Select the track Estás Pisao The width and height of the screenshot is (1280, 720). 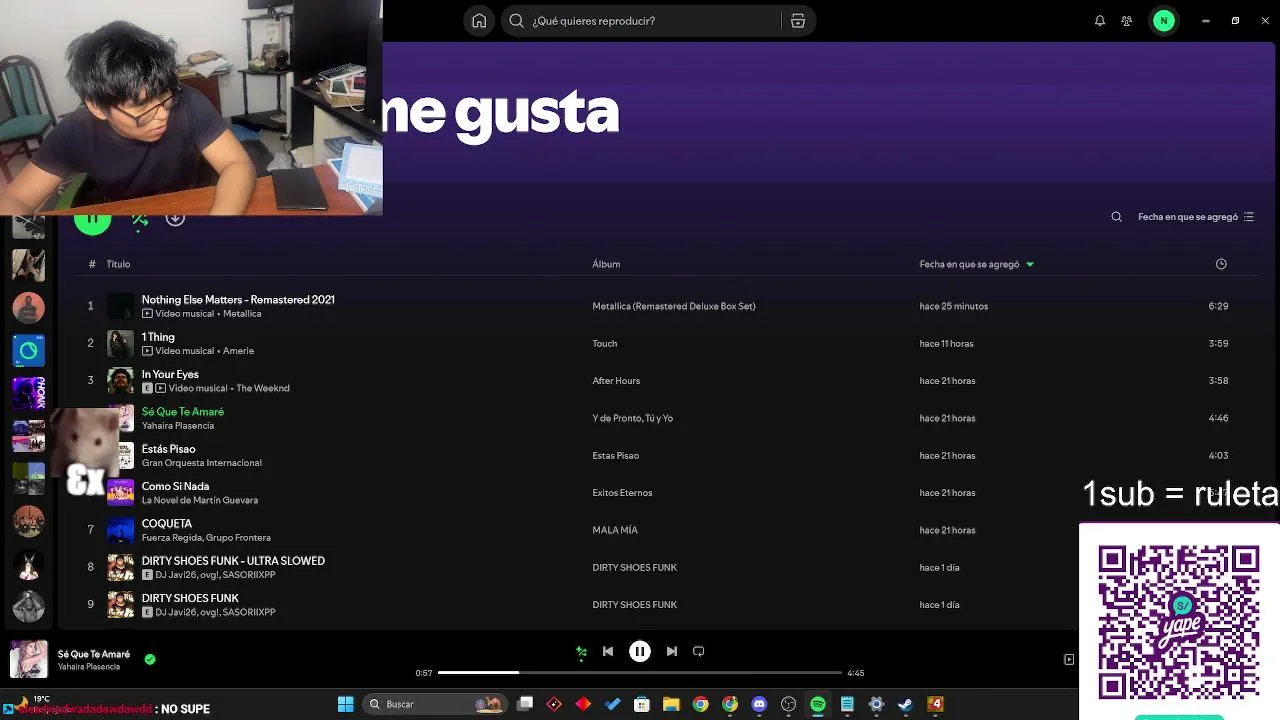(x=168, y=449)
